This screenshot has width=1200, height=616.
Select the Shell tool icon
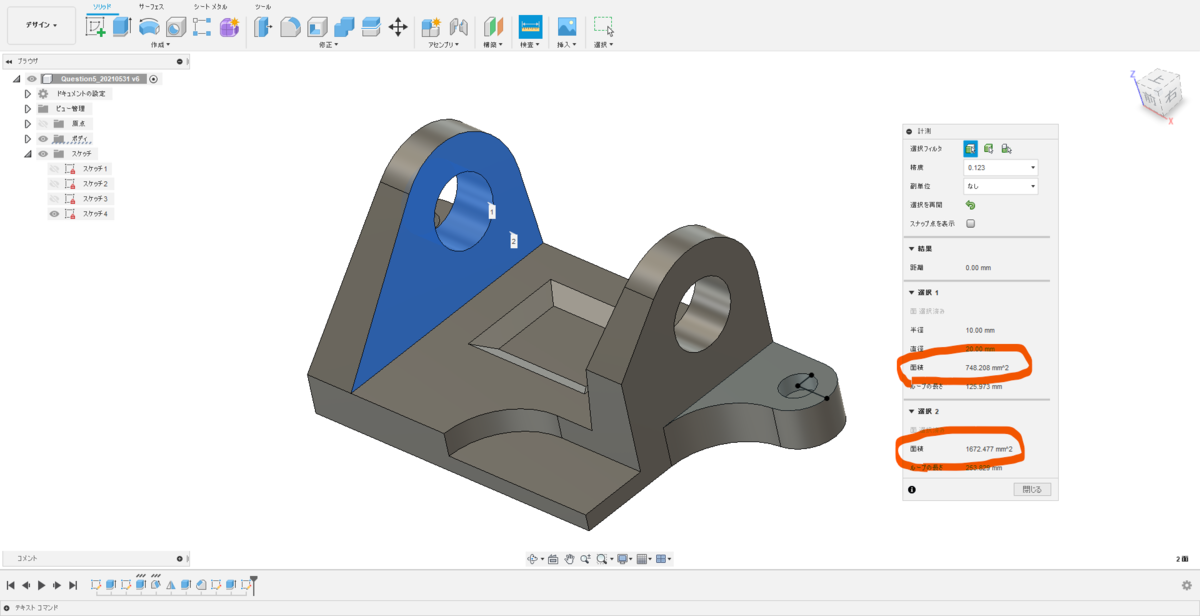(317, 27)
